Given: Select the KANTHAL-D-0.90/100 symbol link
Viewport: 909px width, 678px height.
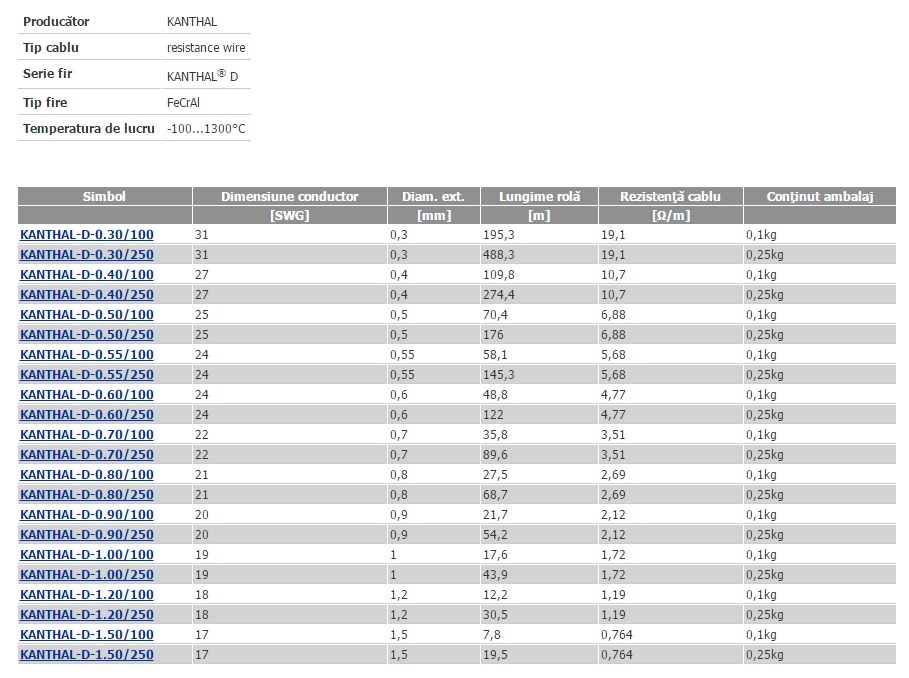Looking at the screenshot, I should coord(87,515).
